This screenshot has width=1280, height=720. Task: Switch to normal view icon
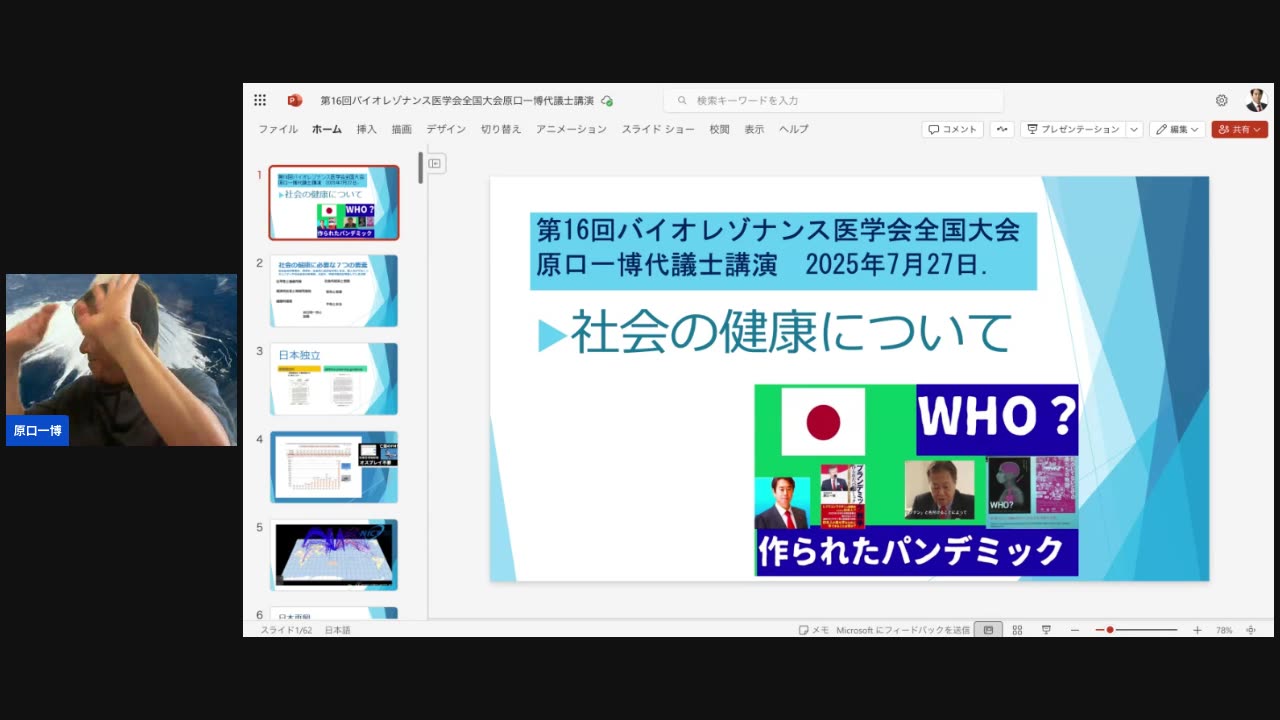tap(988, 630)
